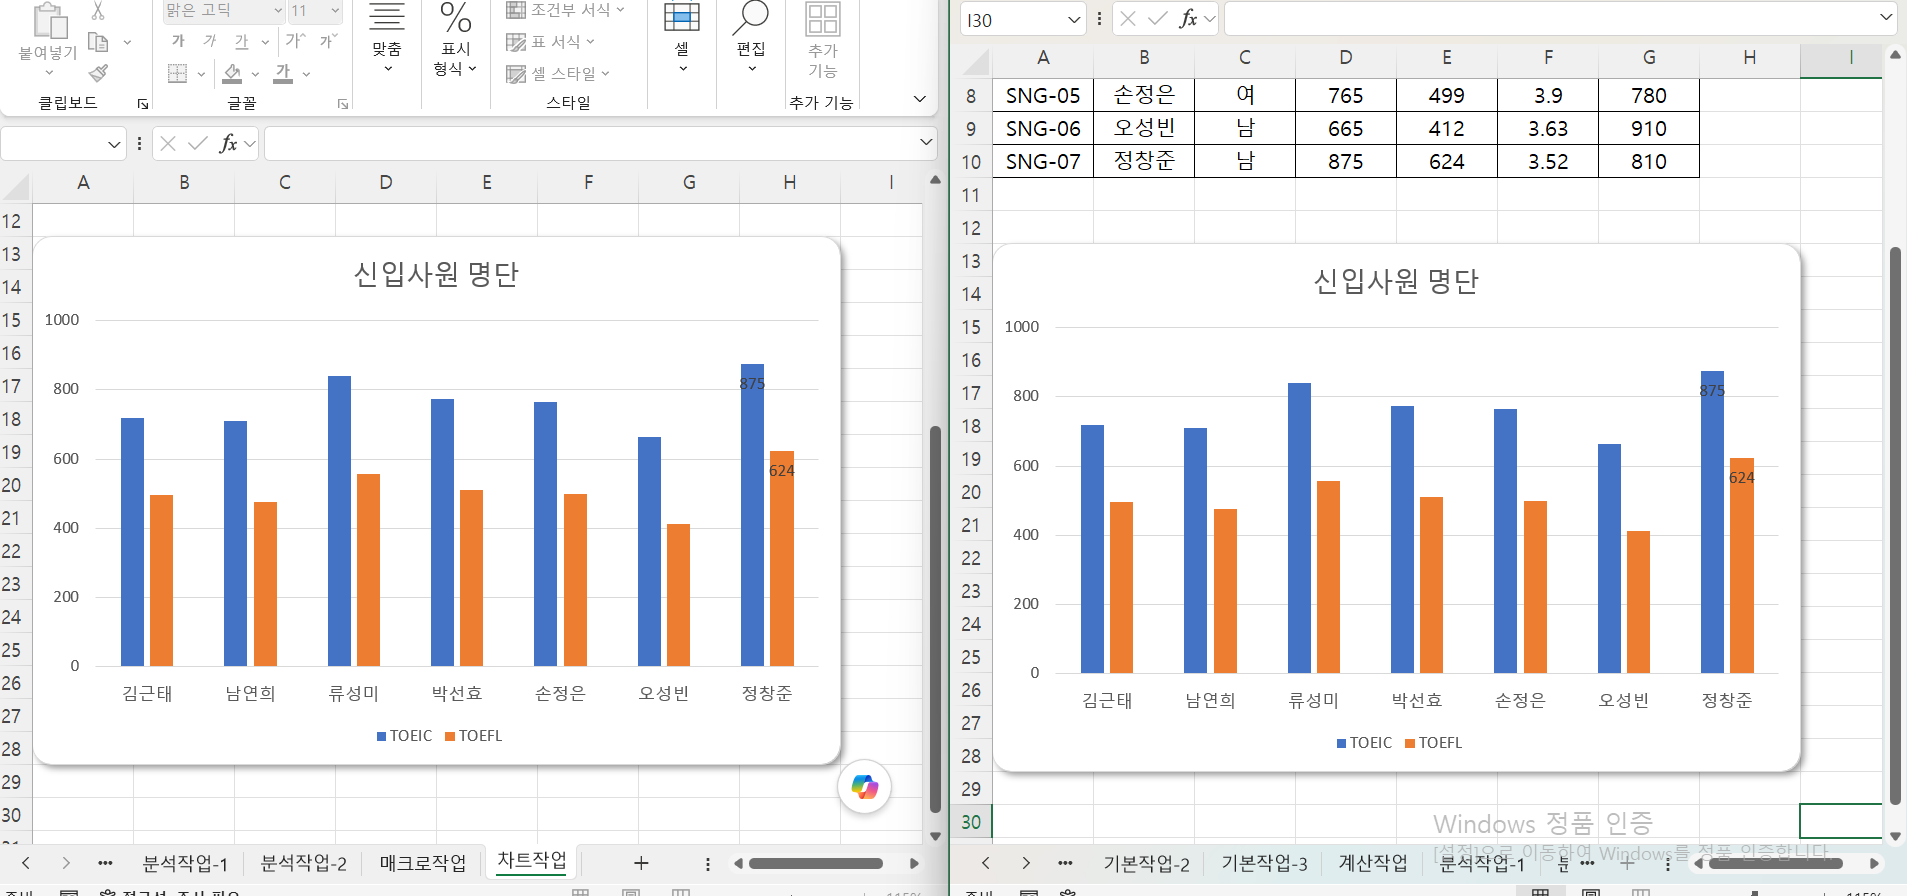Open the 표시 형식 number format menu
1907x896 pixels.
455,40
